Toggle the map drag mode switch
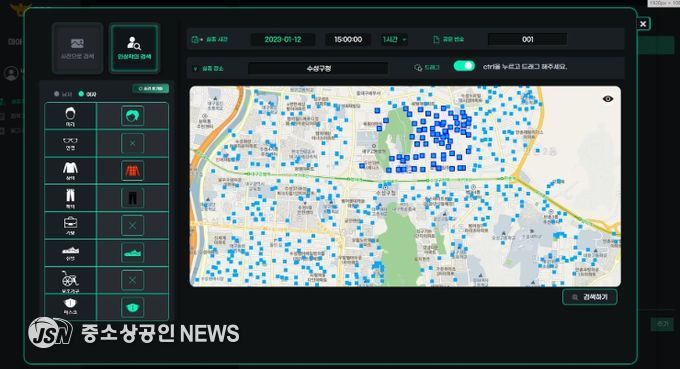The image size is (680, 369). tap(464, 66)
